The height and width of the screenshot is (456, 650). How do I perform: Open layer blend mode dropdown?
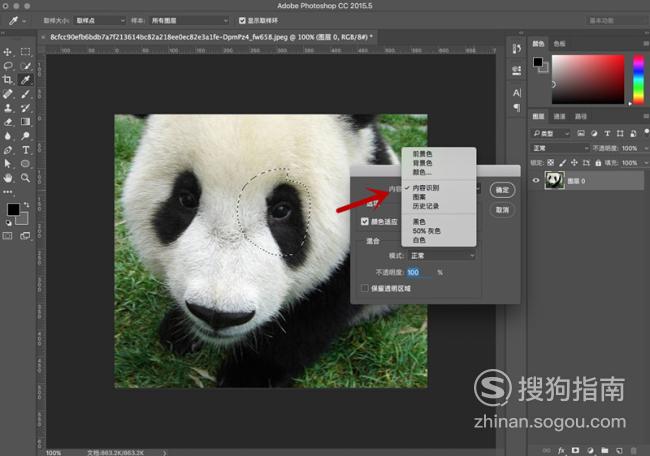(x=560, y=148)
